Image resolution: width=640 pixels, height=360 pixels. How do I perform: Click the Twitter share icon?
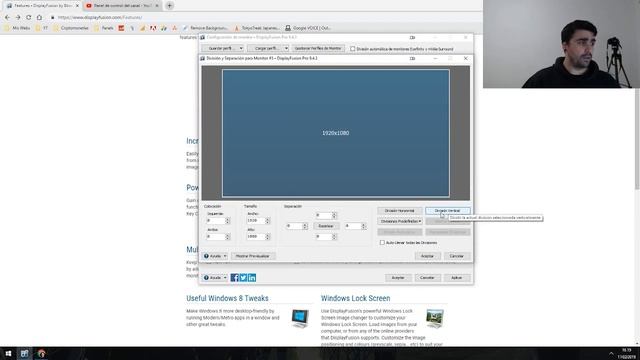(x=243, y=278)
